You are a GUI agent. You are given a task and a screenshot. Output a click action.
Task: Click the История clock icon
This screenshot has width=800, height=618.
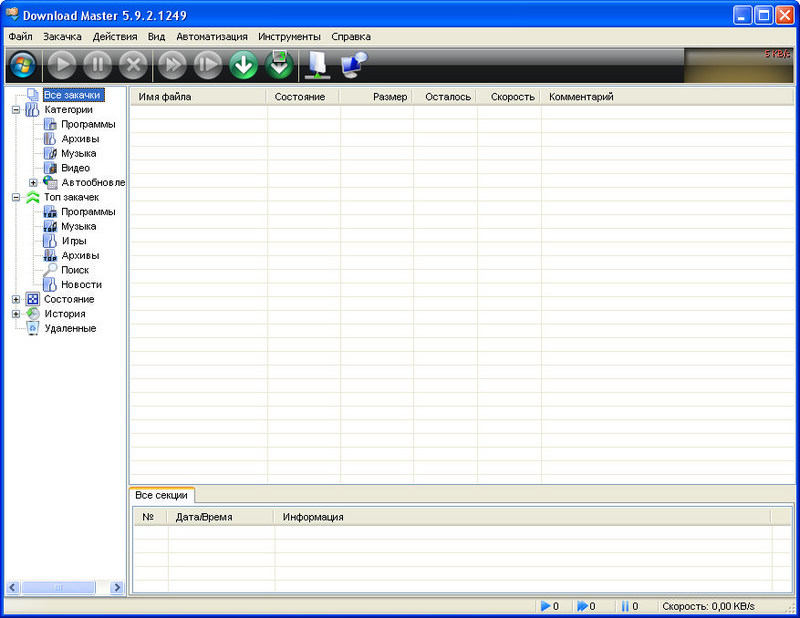coord(33,314)
